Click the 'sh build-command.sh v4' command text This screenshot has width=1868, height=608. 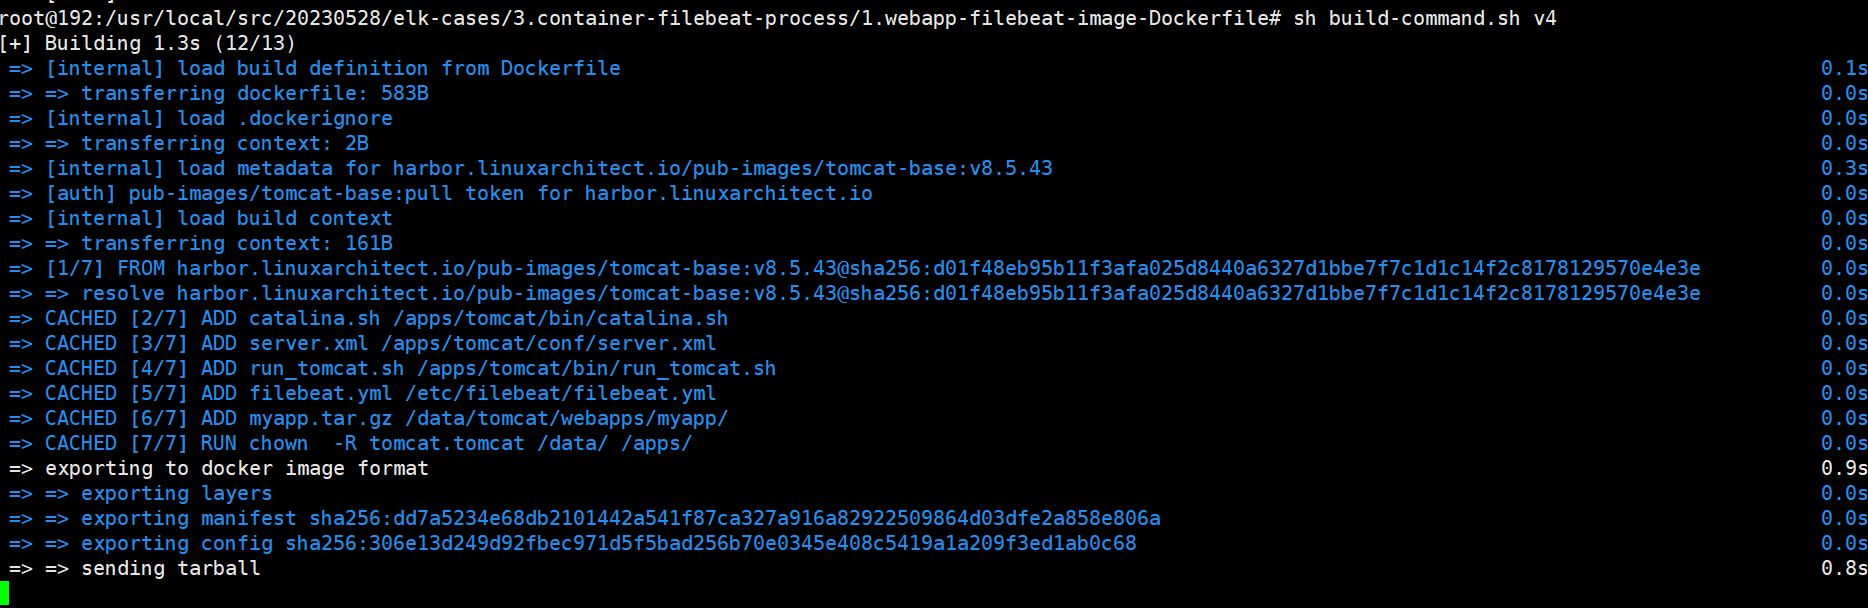1424,18
